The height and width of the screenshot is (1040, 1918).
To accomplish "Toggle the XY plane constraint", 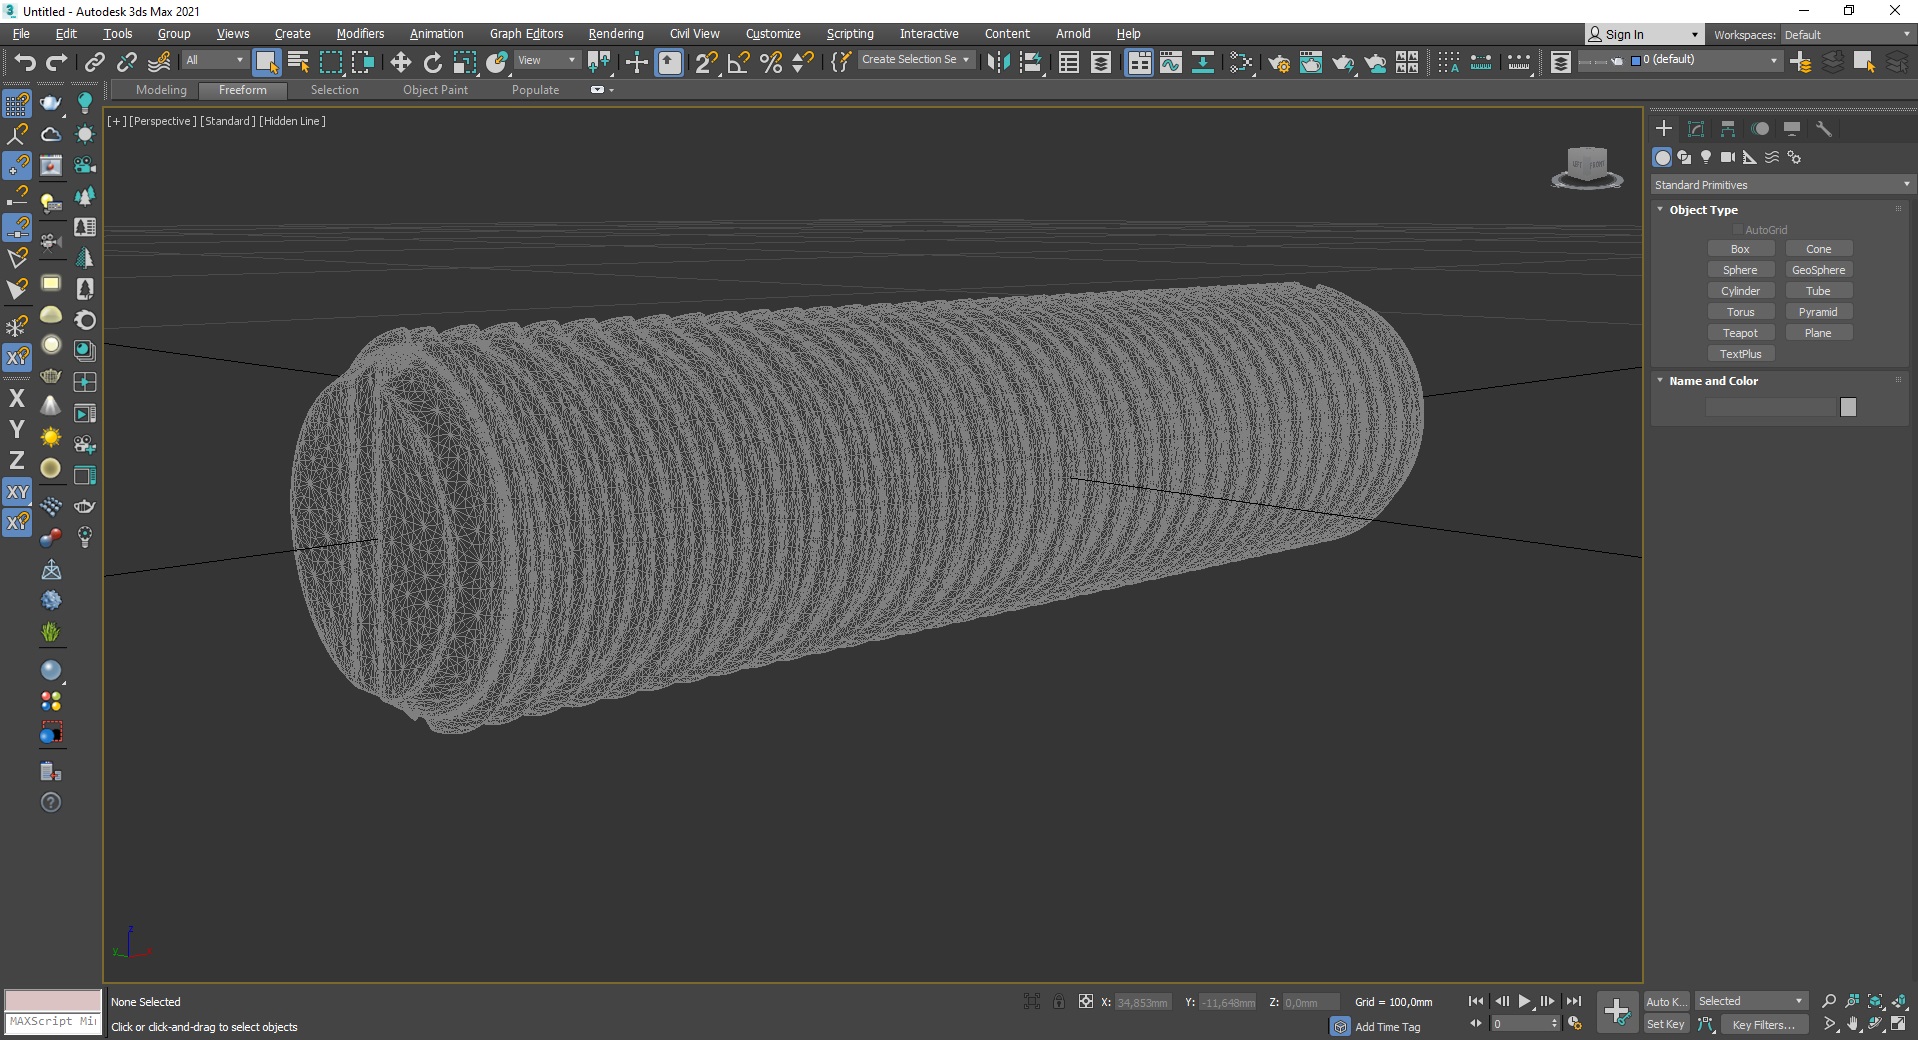I will (17, 492).
